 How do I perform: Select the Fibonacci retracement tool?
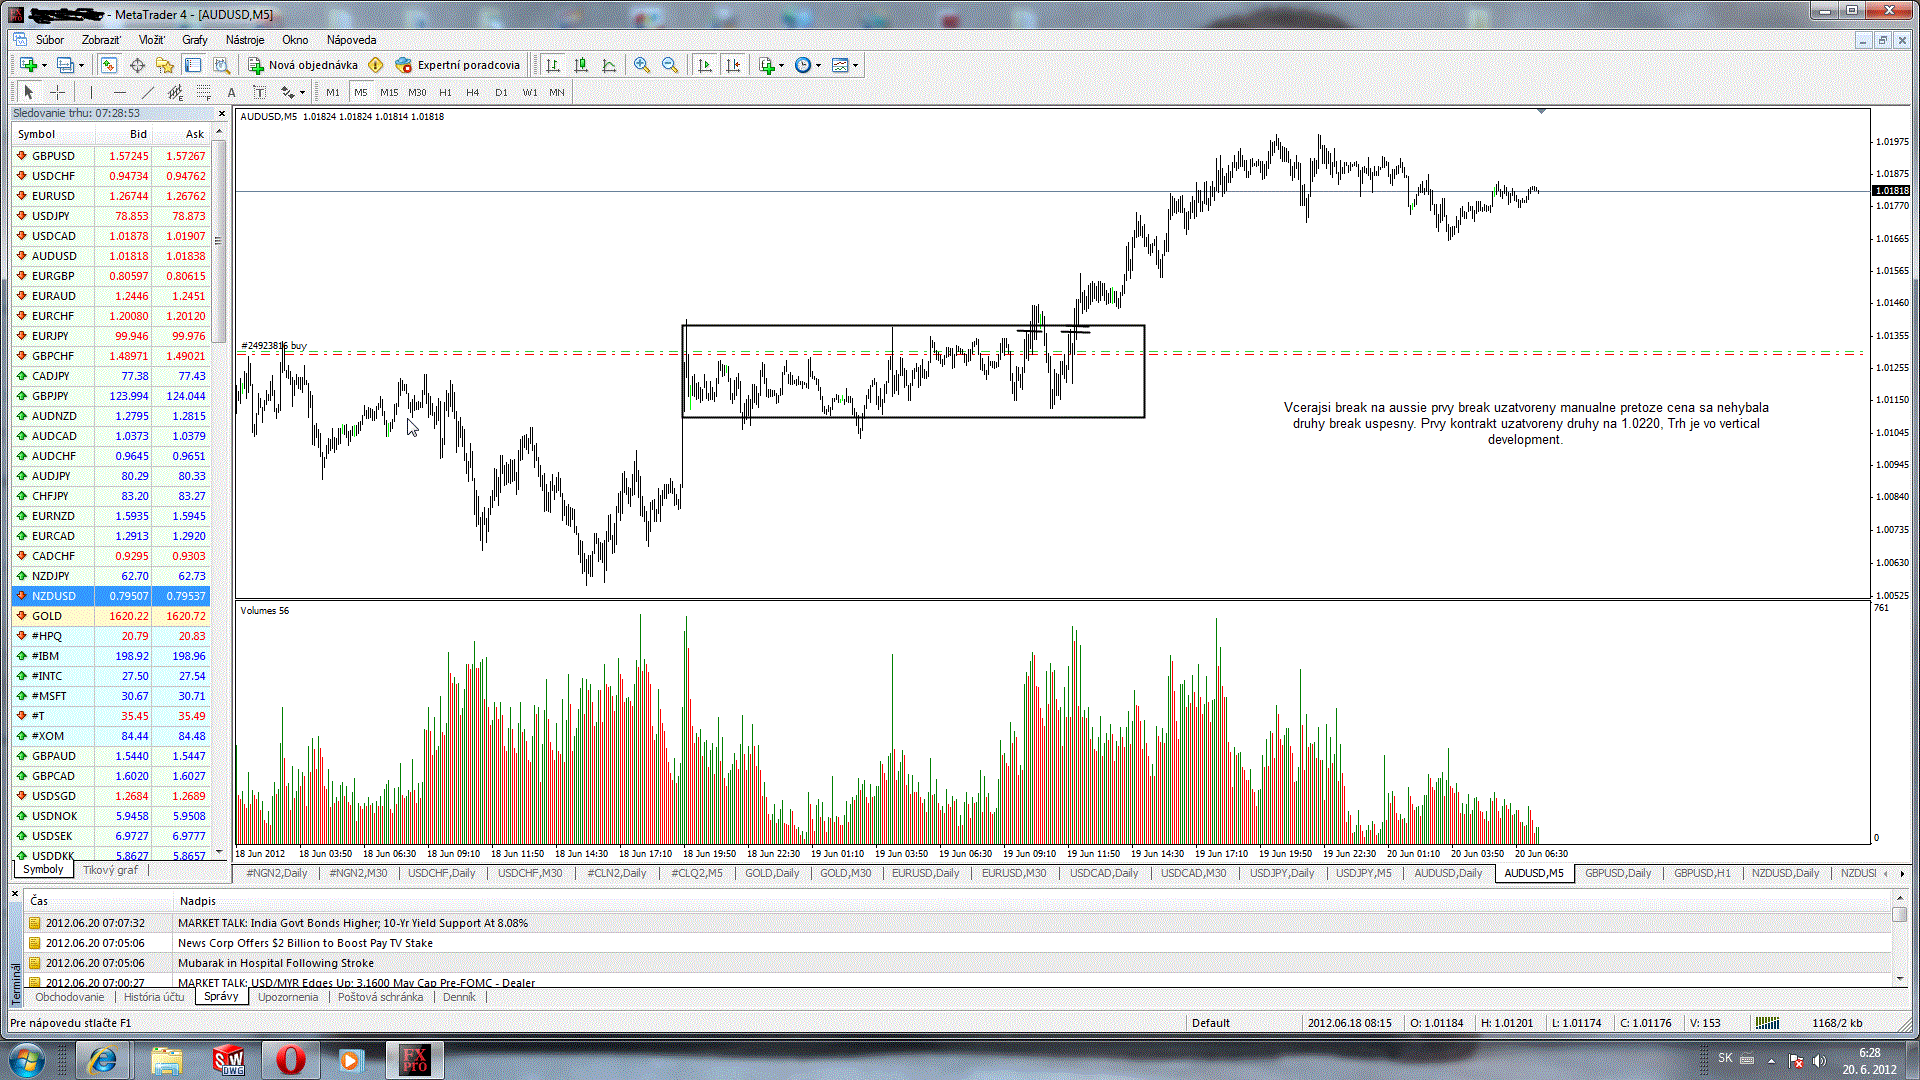click(204, 92)
